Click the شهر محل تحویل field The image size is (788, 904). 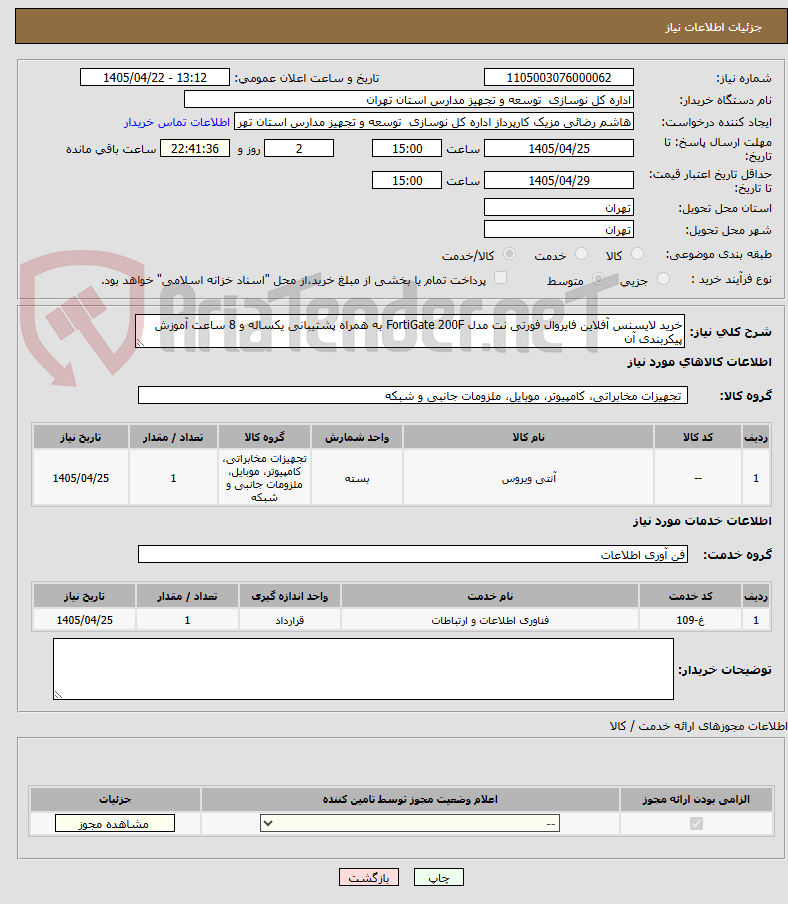click(559, 229)
